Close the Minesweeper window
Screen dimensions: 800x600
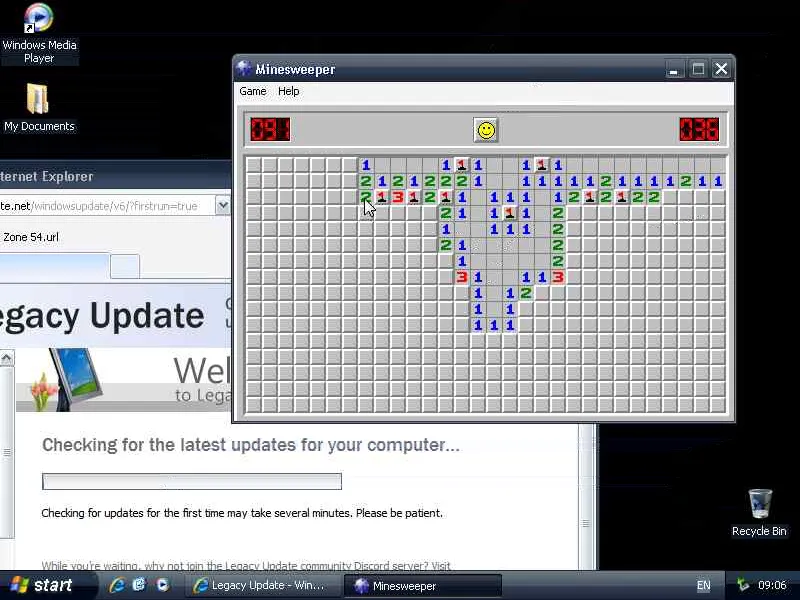pos(721,69)
